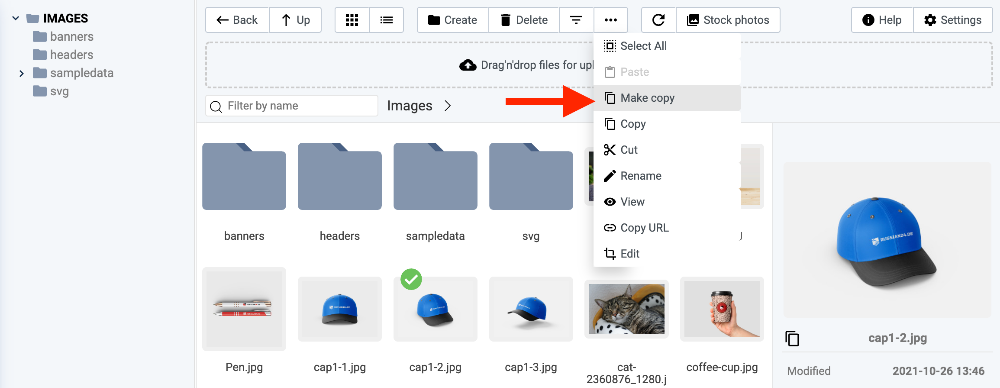1000x388 pixels.
Task: Click the Delete toolbar button
Action: point(524,20)
